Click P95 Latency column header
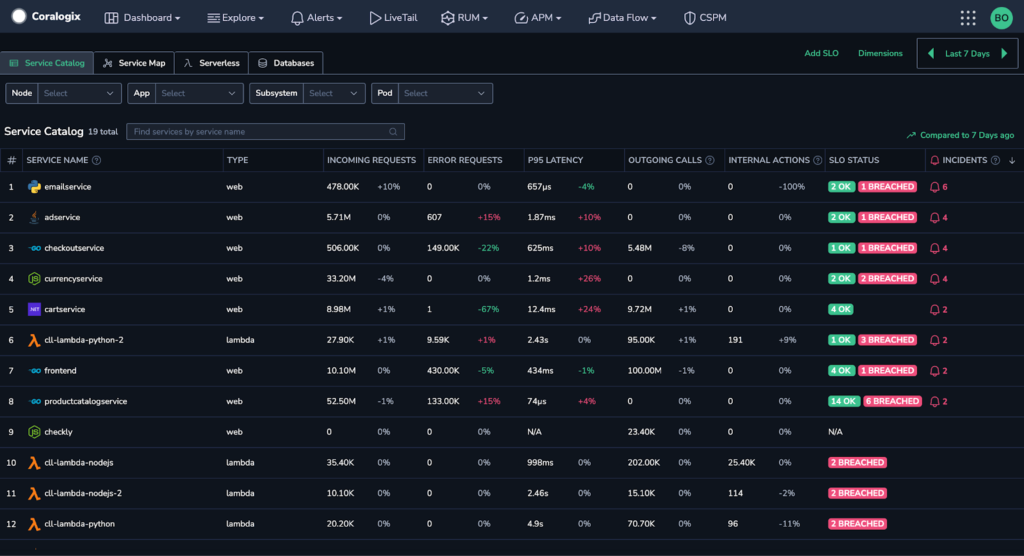 click(x=555, y=160)
